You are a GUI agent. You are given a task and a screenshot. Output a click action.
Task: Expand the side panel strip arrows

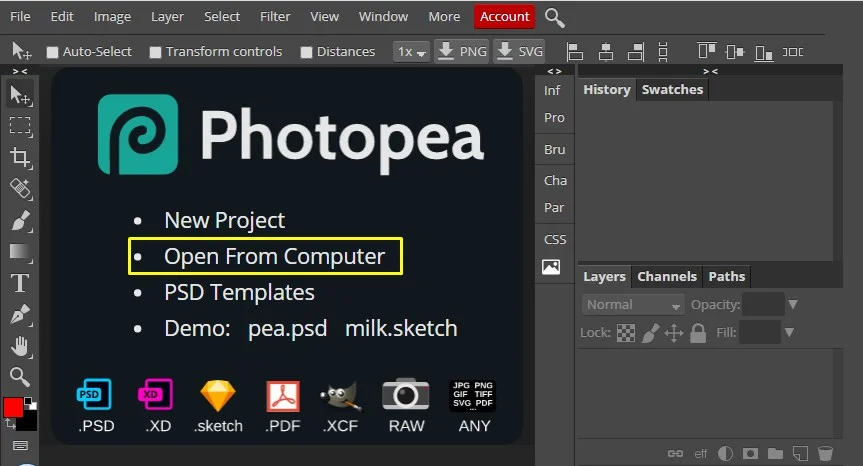tap(554, 72)
